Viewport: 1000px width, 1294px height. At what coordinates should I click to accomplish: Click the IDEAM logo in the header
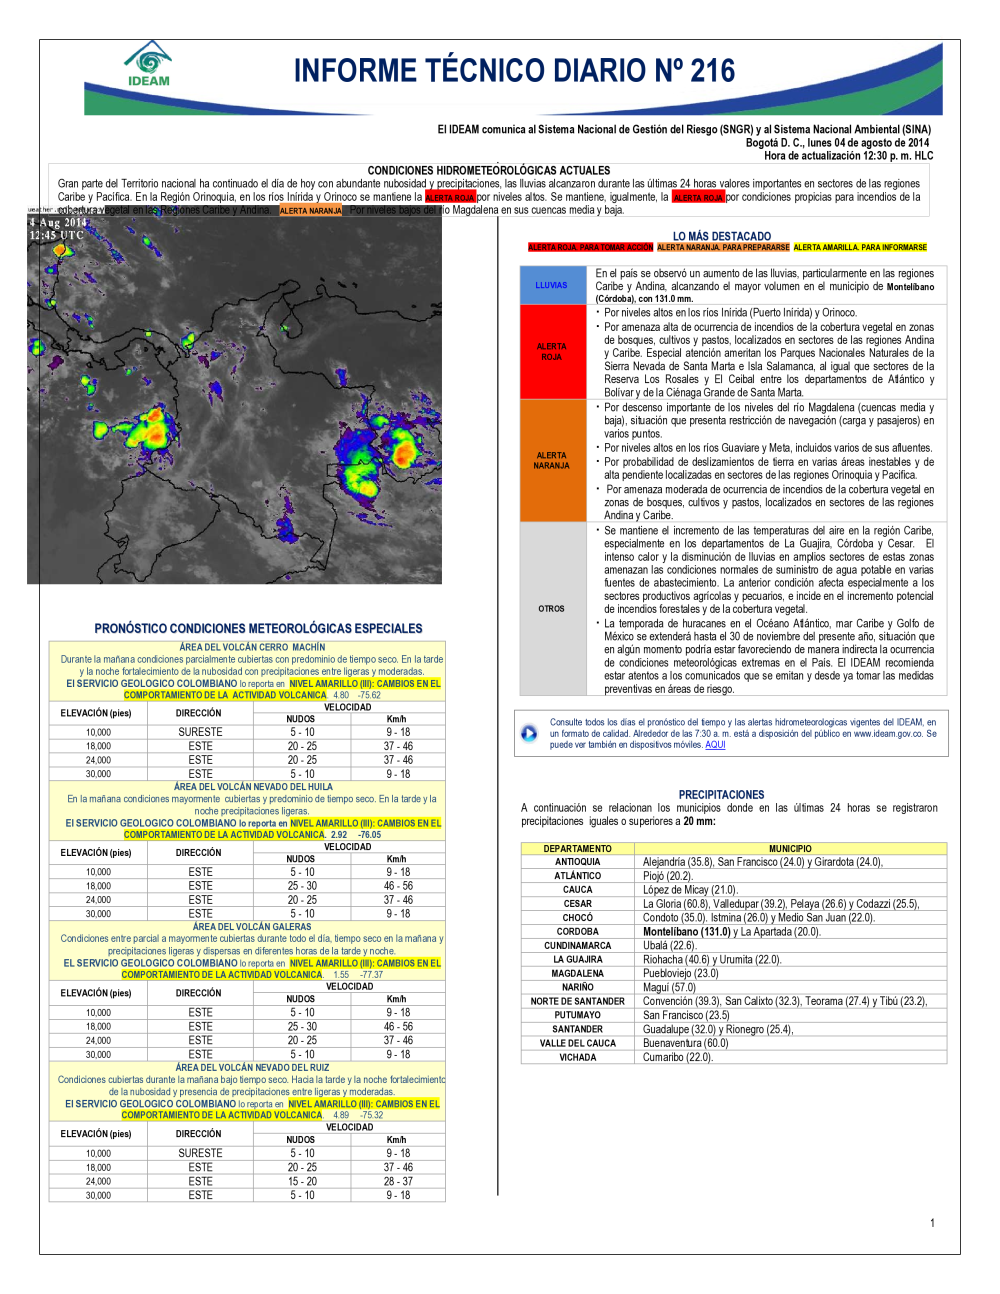[149, 65]
